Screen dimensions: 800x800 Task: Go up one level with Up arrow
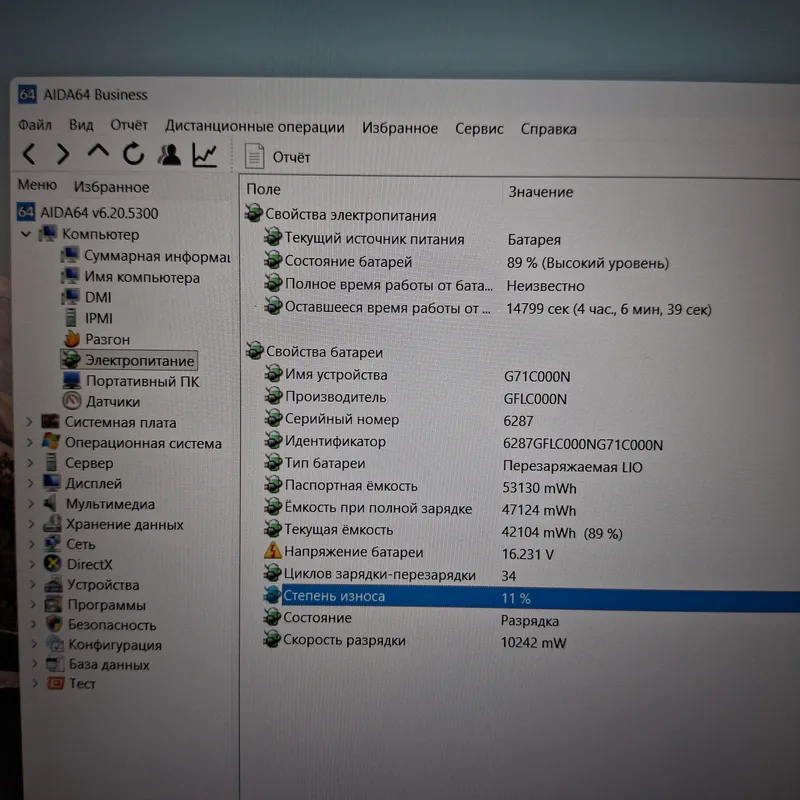98,152
